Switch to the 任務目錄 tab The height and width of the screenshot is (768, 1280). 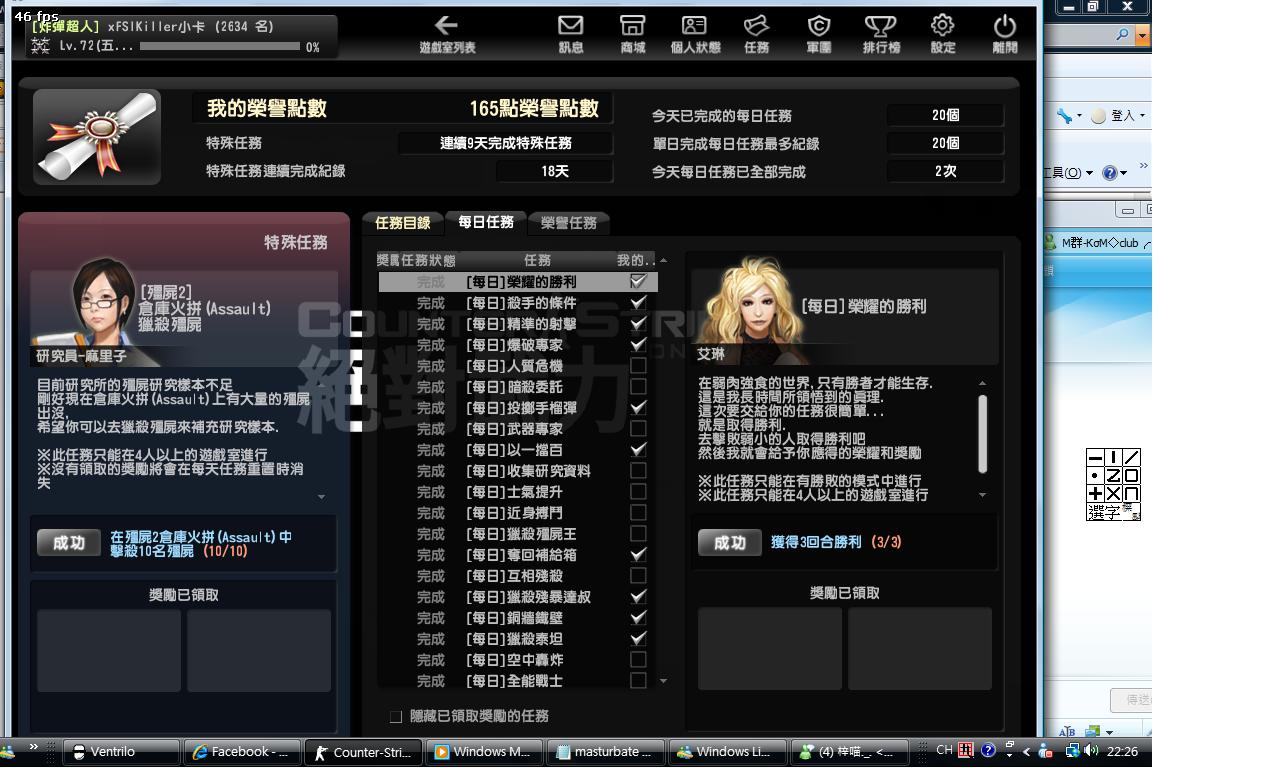[x=402, y=223]
